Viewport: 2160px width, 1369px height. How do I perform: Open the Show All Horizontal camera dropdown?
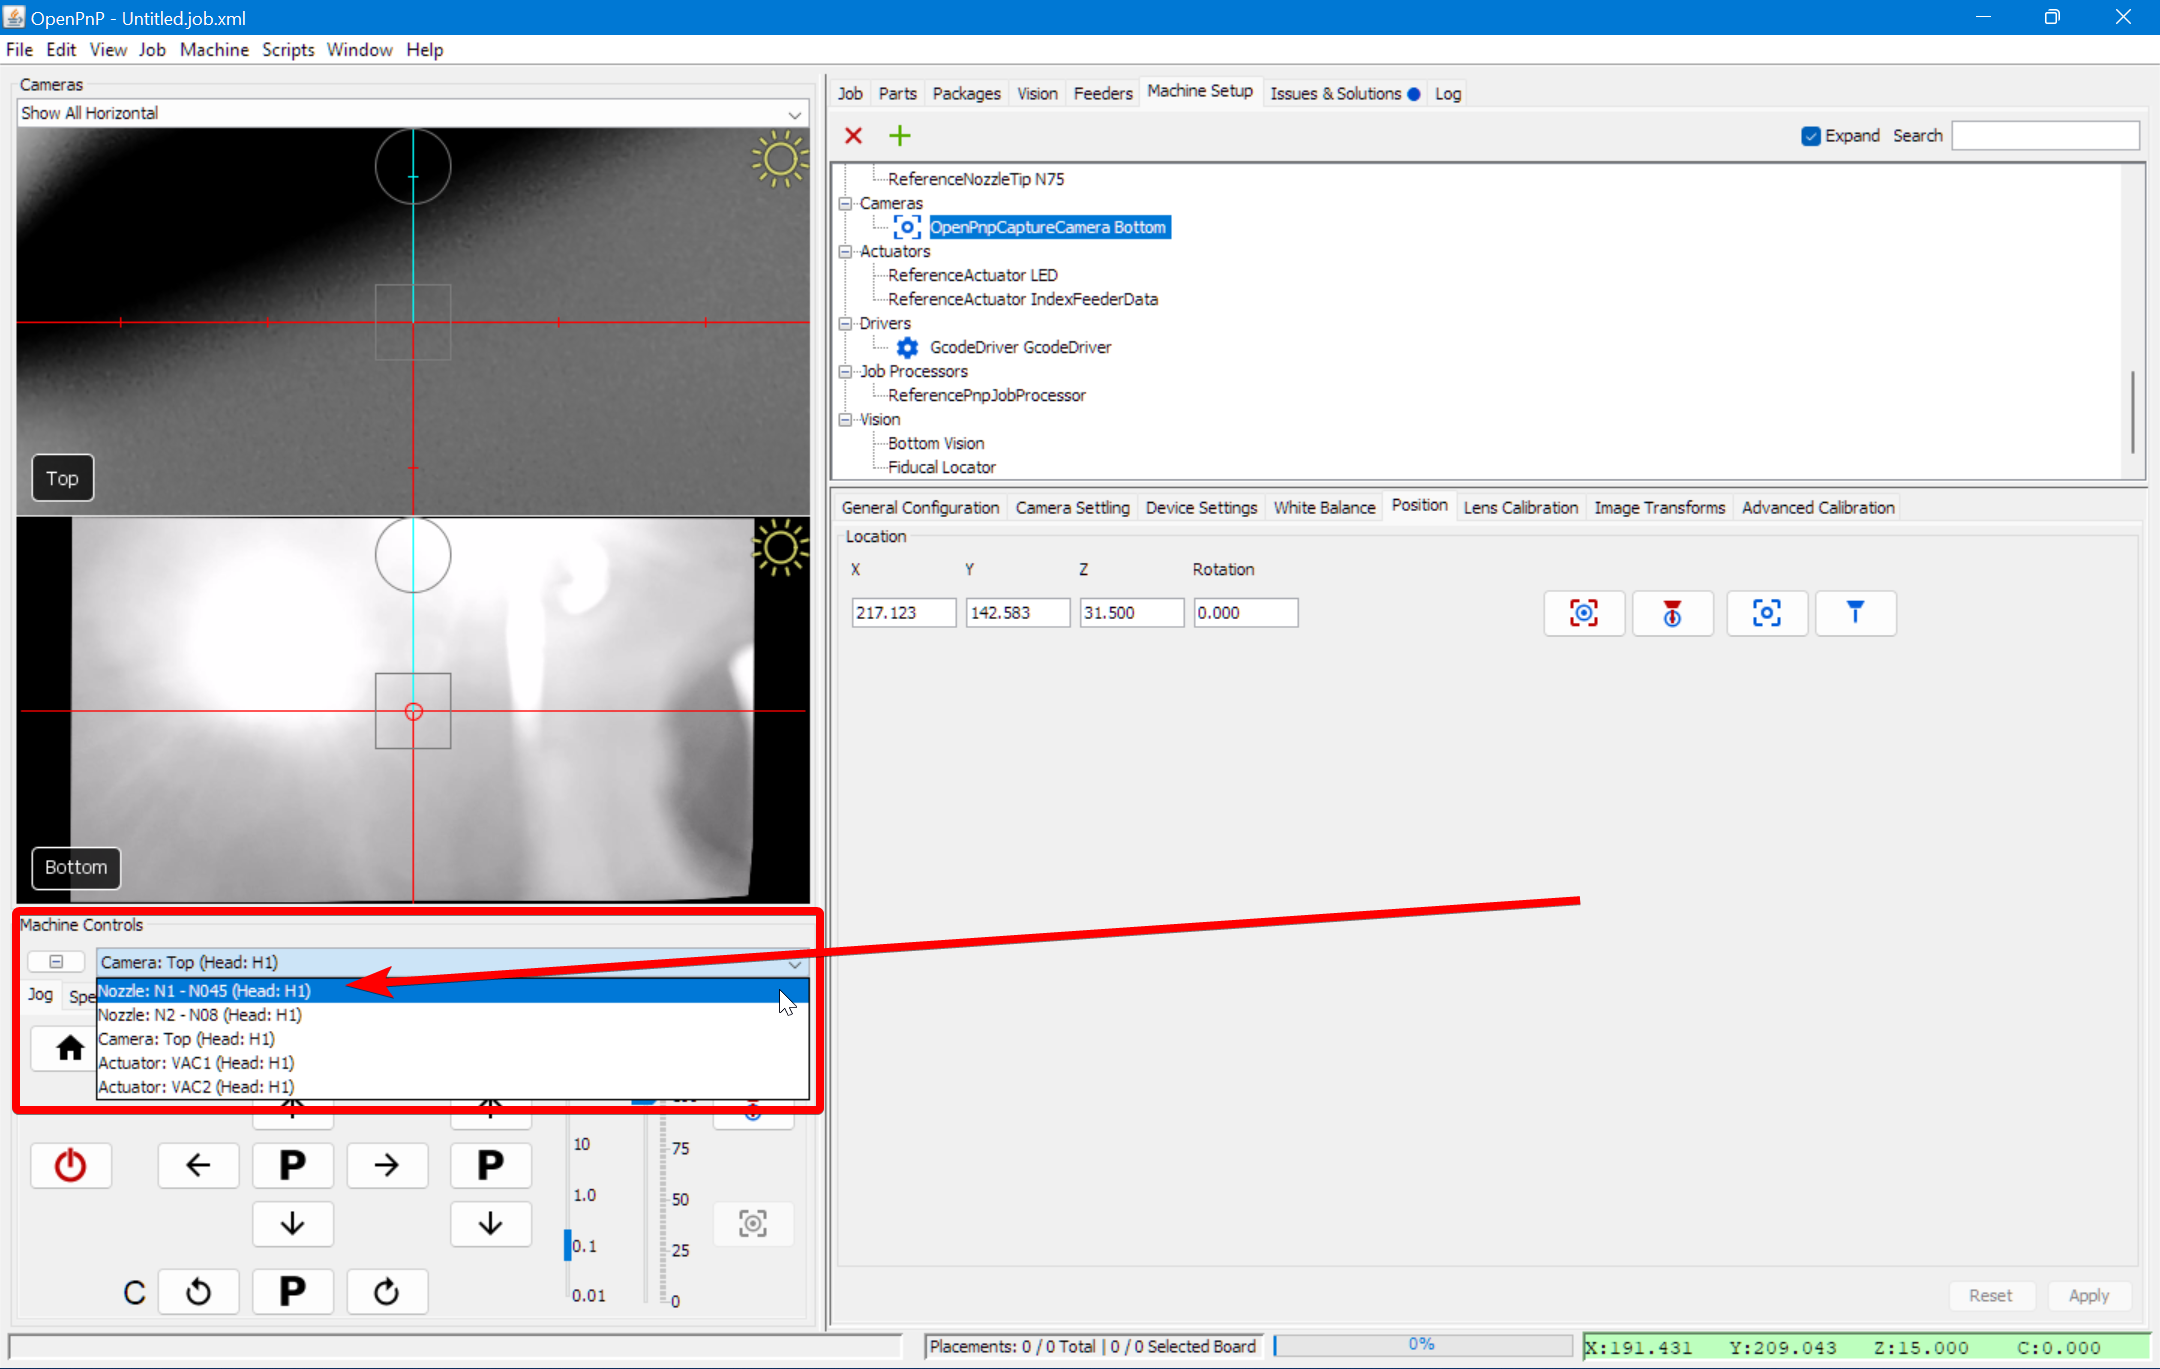pyautogui.click(x=793, y=113)
